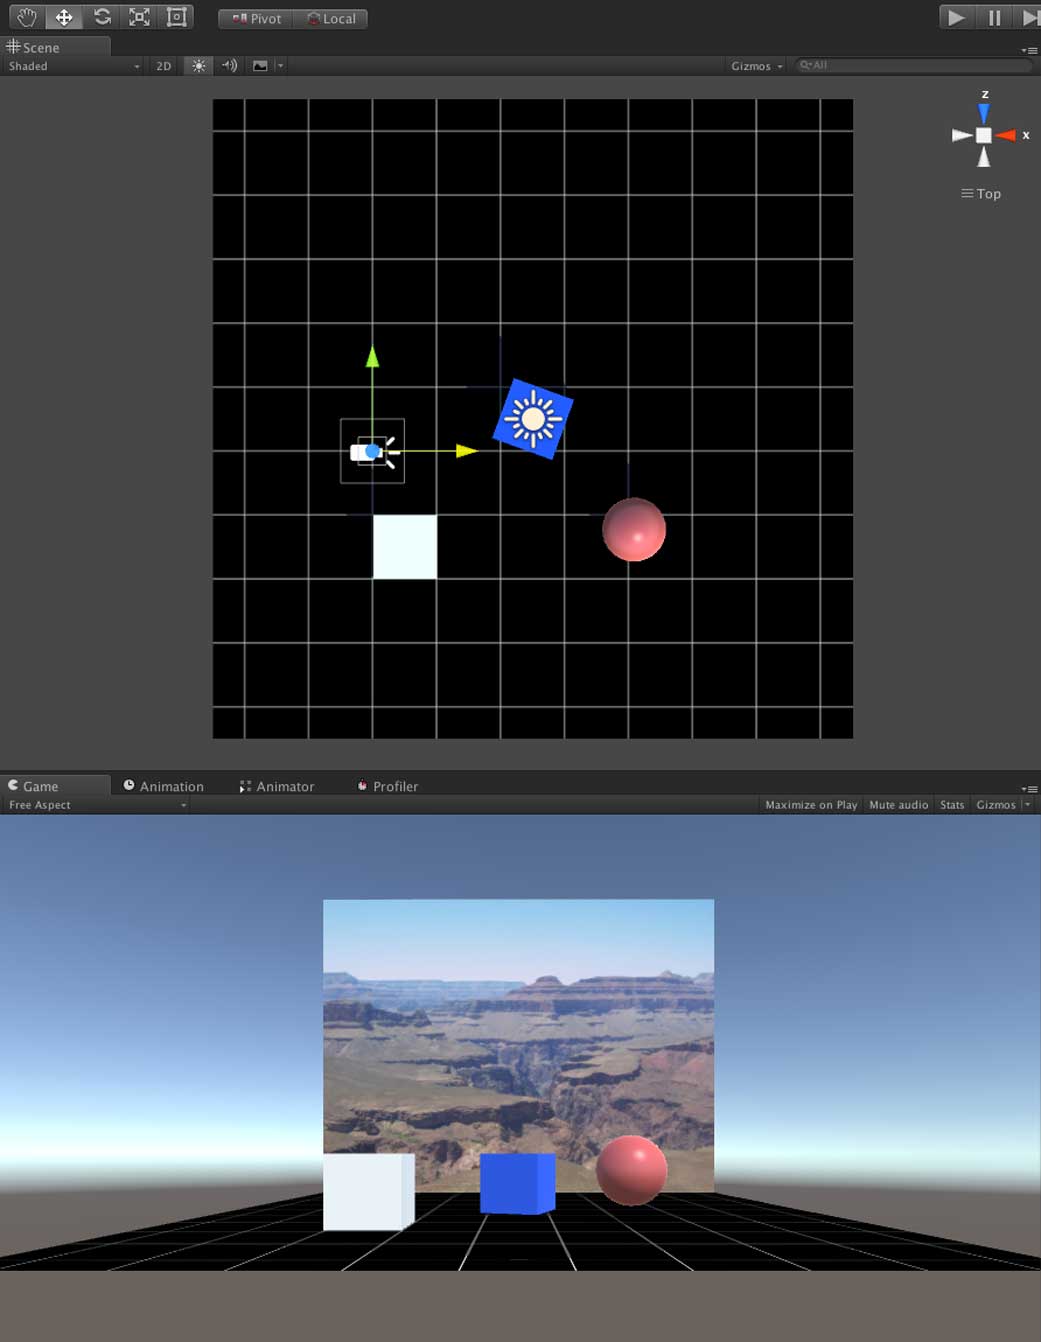
Task: Open the Animation tab
Action: click(x=163, y=786)
